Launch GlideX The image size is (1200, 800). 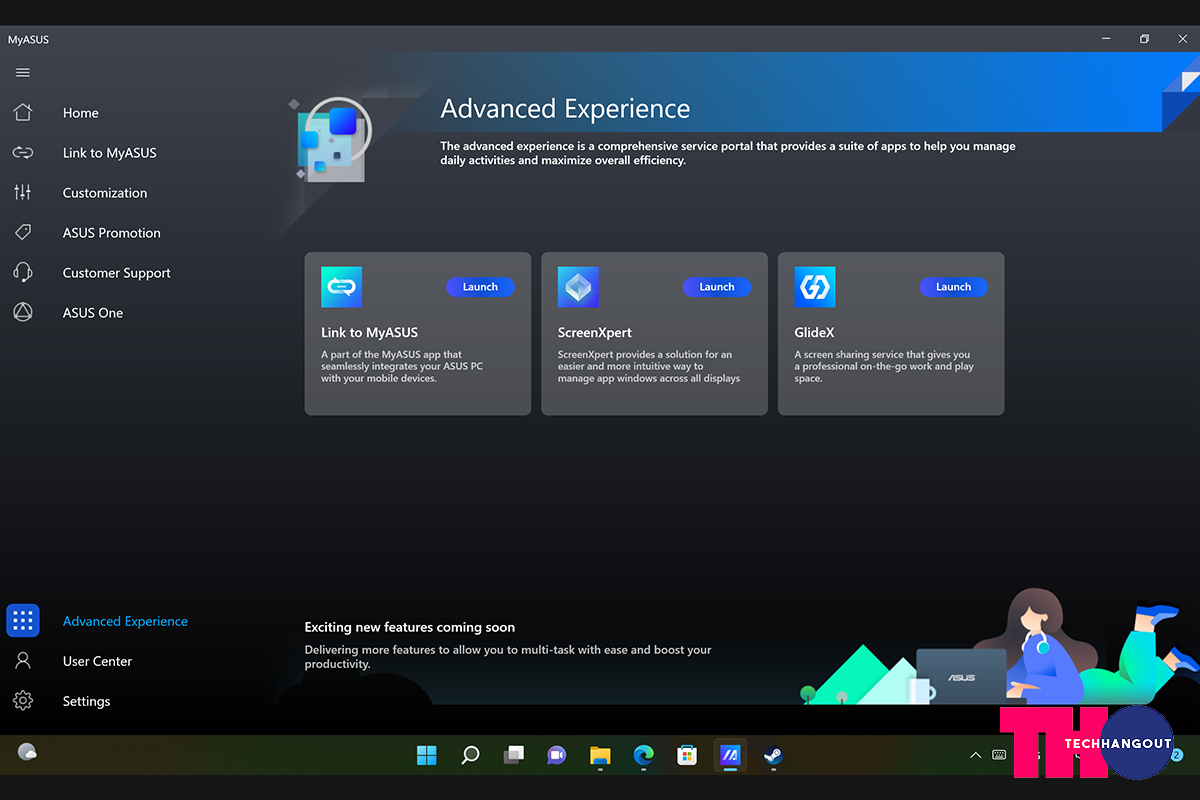pyautogui.click(x=954, y=287)
